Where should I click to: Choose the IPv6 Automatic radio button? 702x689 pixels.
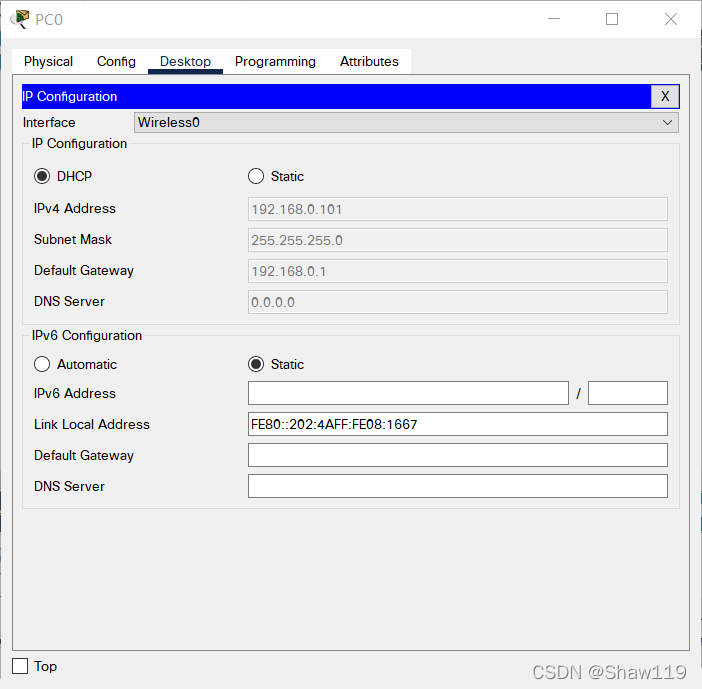pyautogui.click(x=42, y=364)
